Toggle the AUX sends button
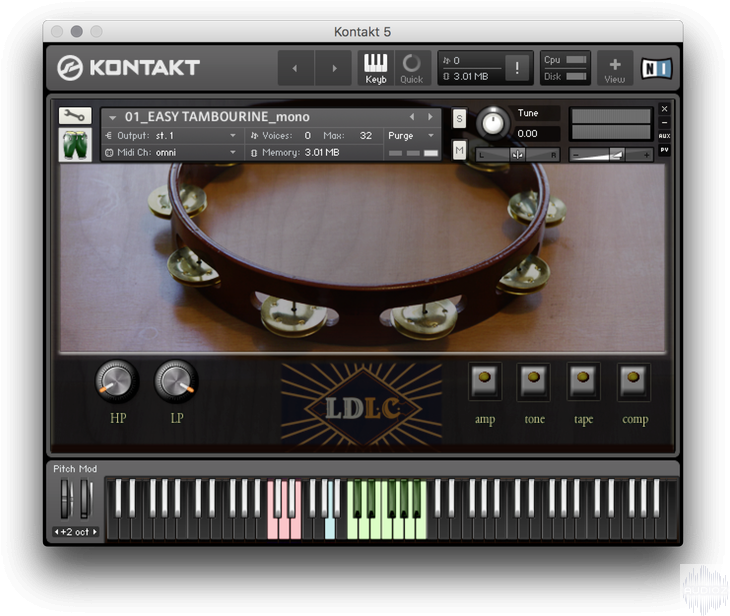Image resolution: width=730 pixels, height=616 pixels. coord(664,136)
